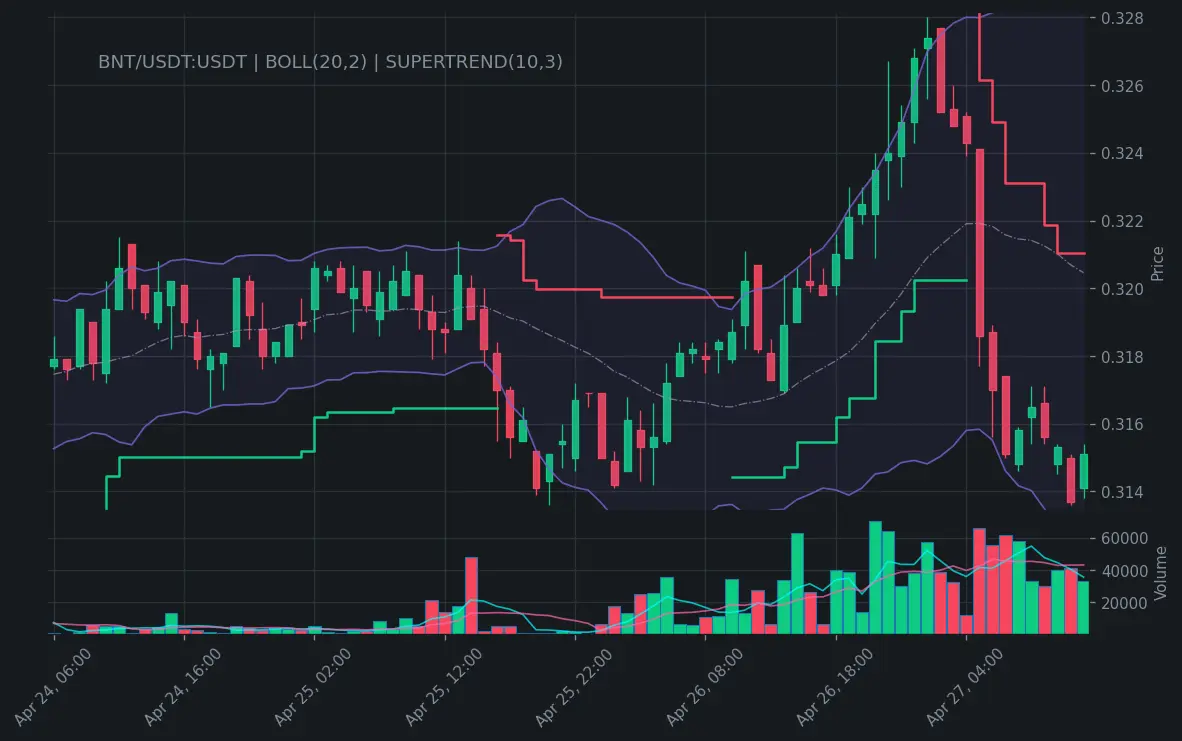This screenshot has width=1182, height=741.
Task: Click the 0.314 price axis label
Action: (x=1122, y=492)
